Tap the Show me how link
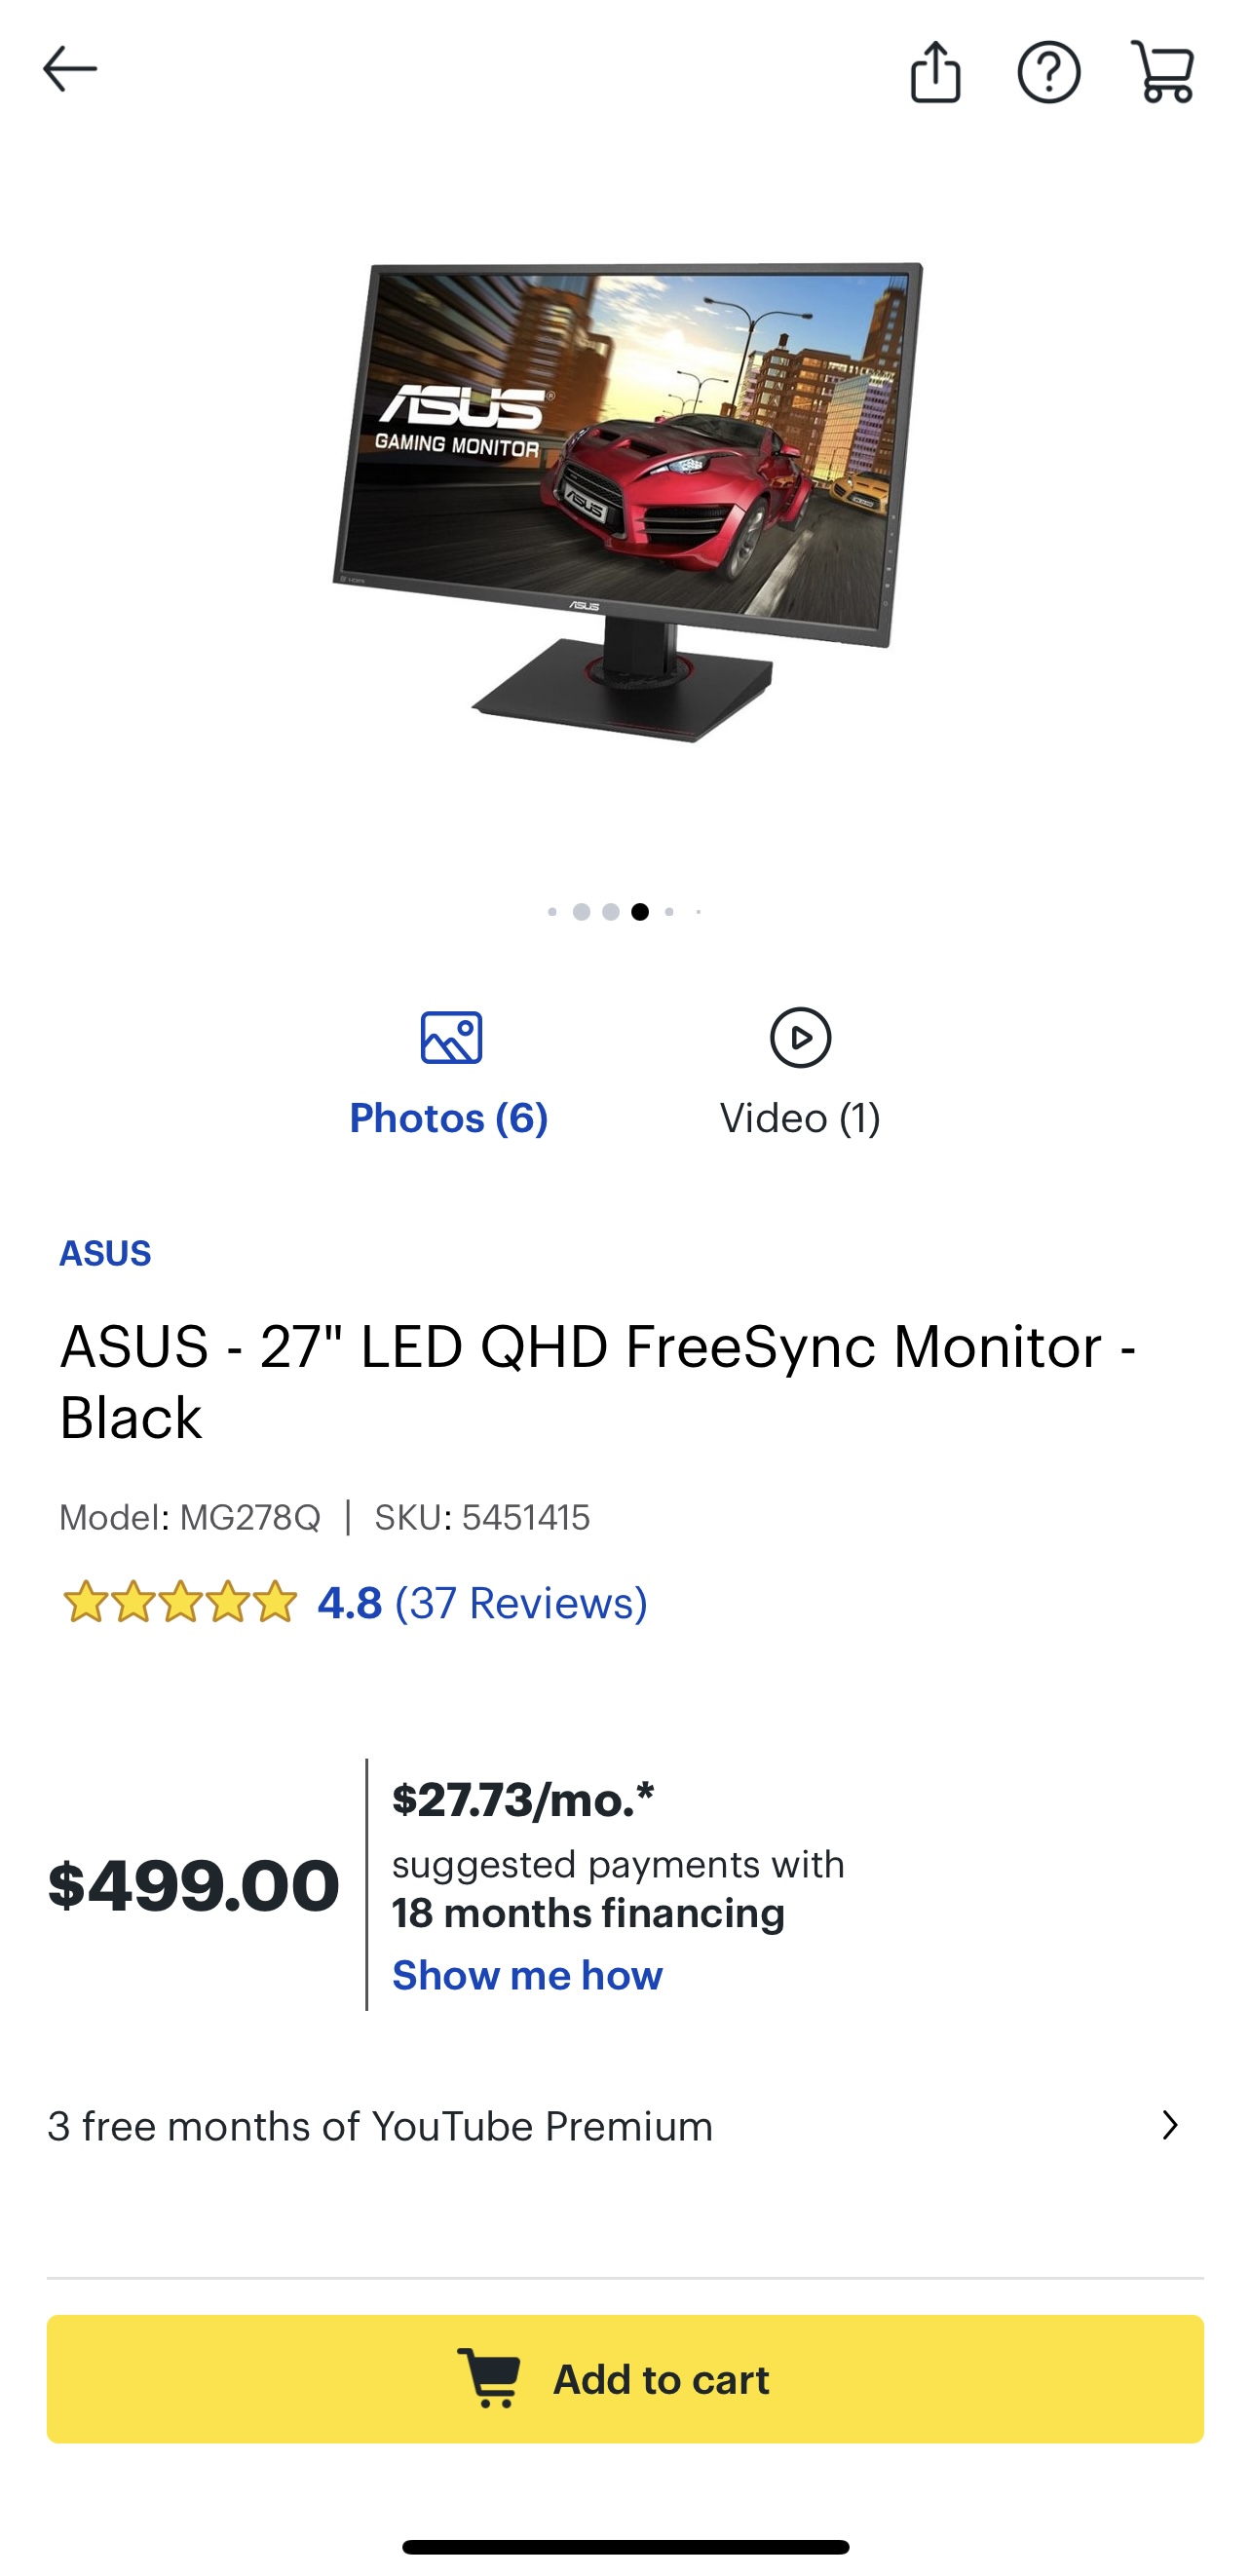 tap(527, 1975)
